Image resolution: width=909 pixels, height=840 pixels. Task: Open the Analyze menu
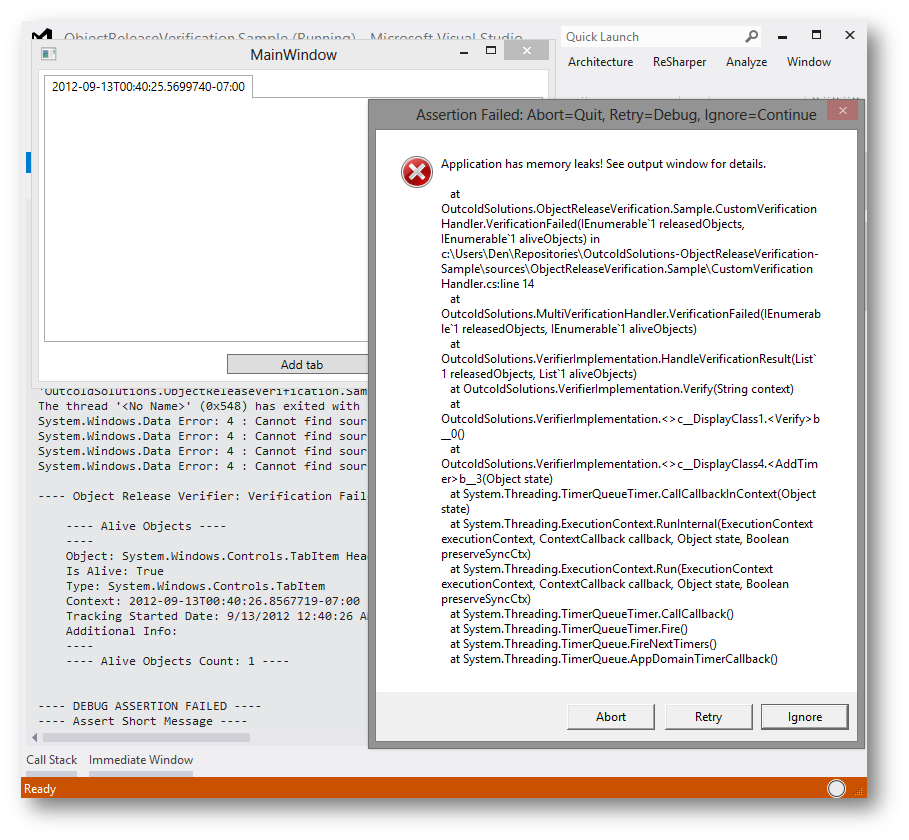point(747,62)
